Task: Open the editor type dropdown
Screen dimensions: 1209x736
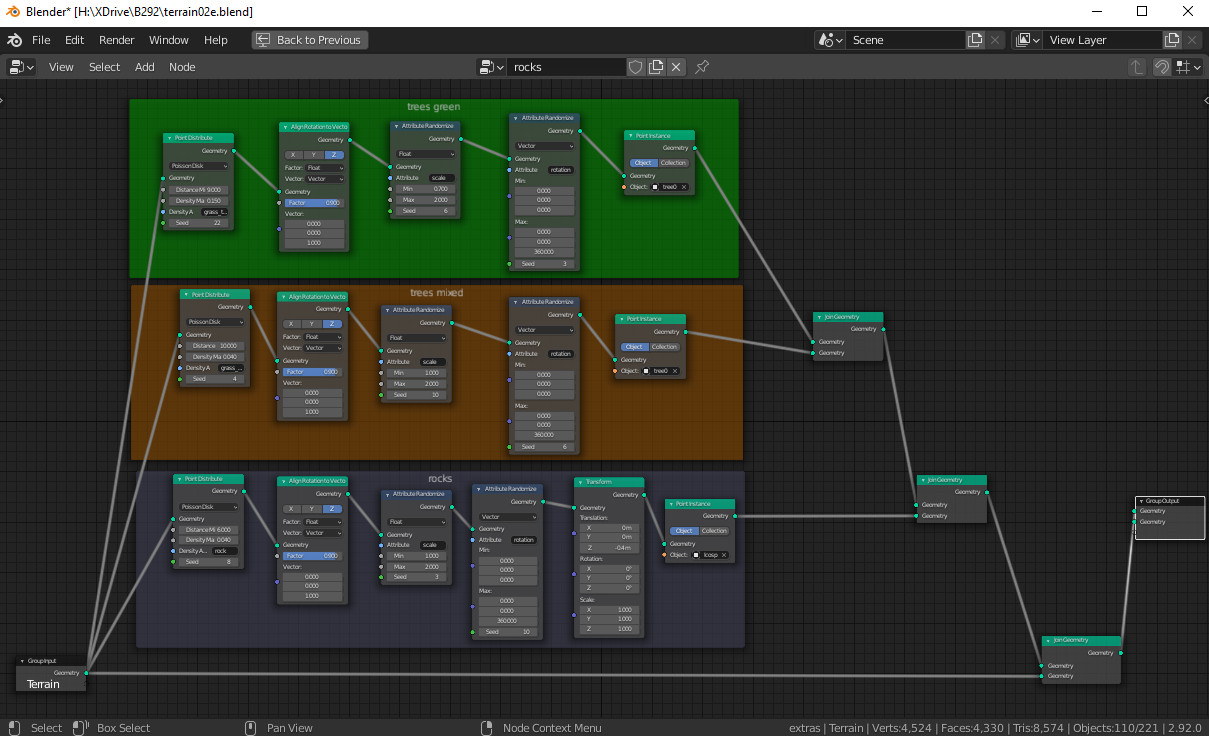Action: tap(20, 67)
